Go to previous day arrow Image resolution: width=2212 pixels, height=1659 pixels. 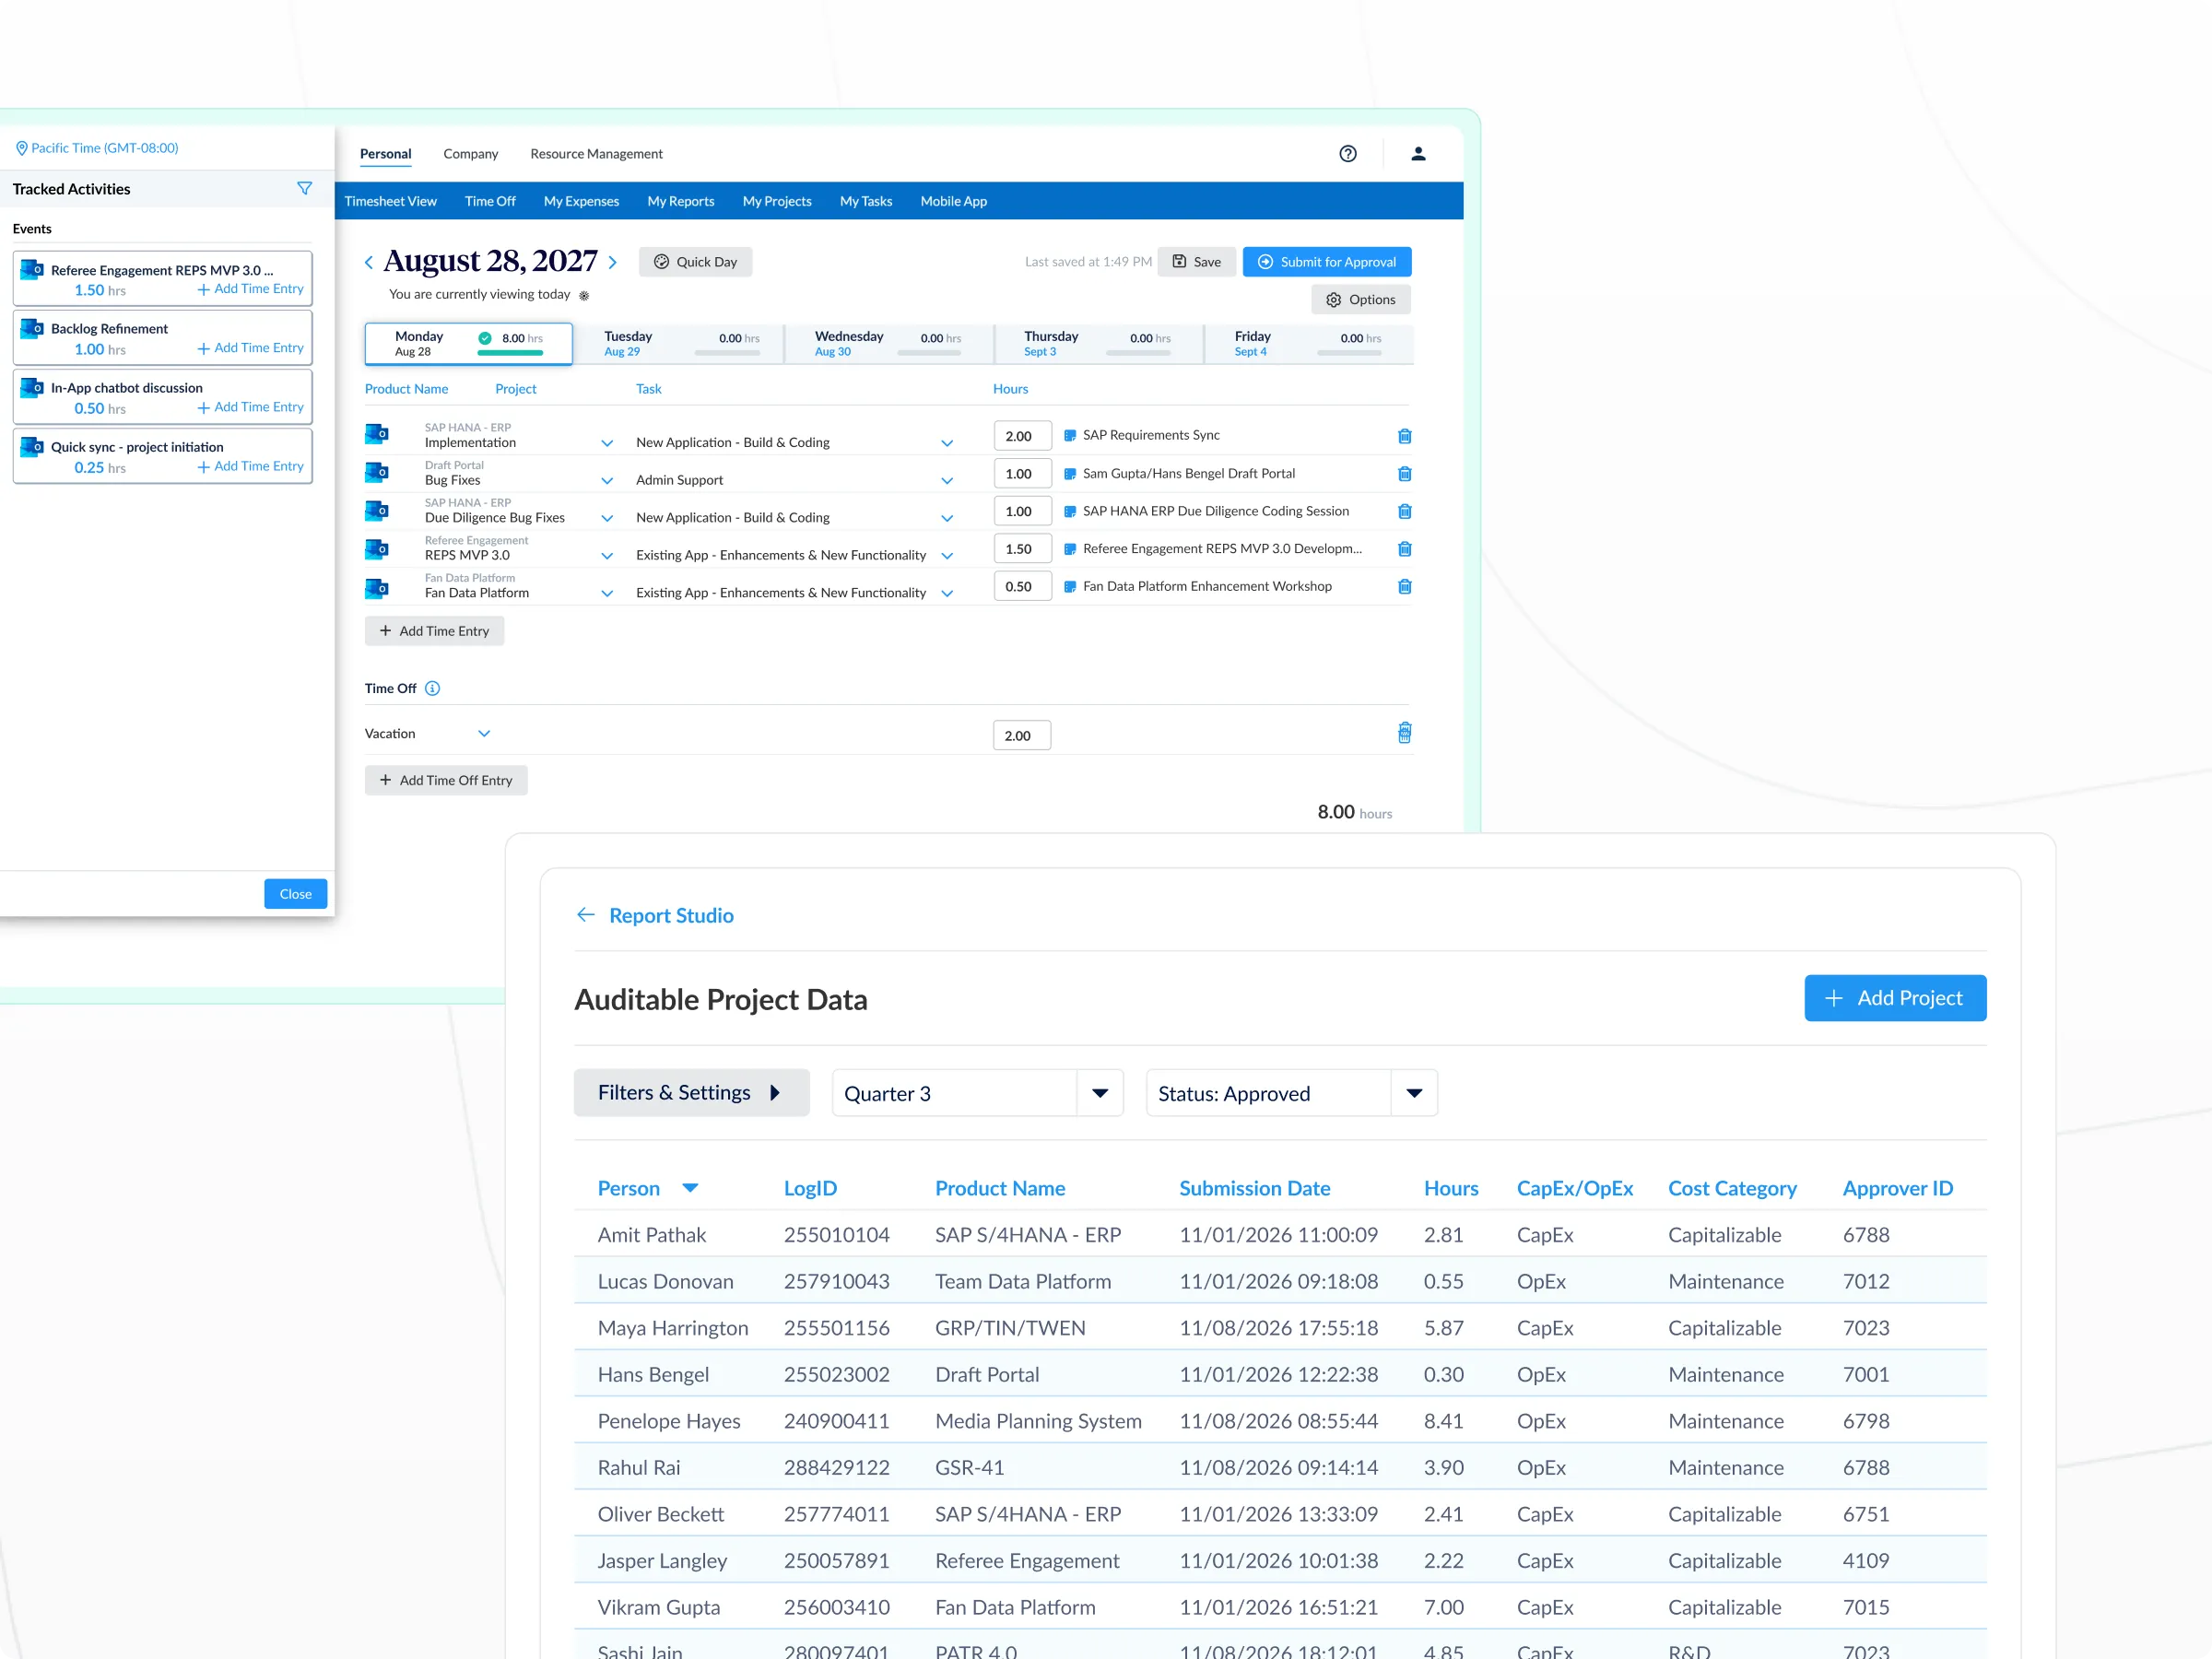369,262
